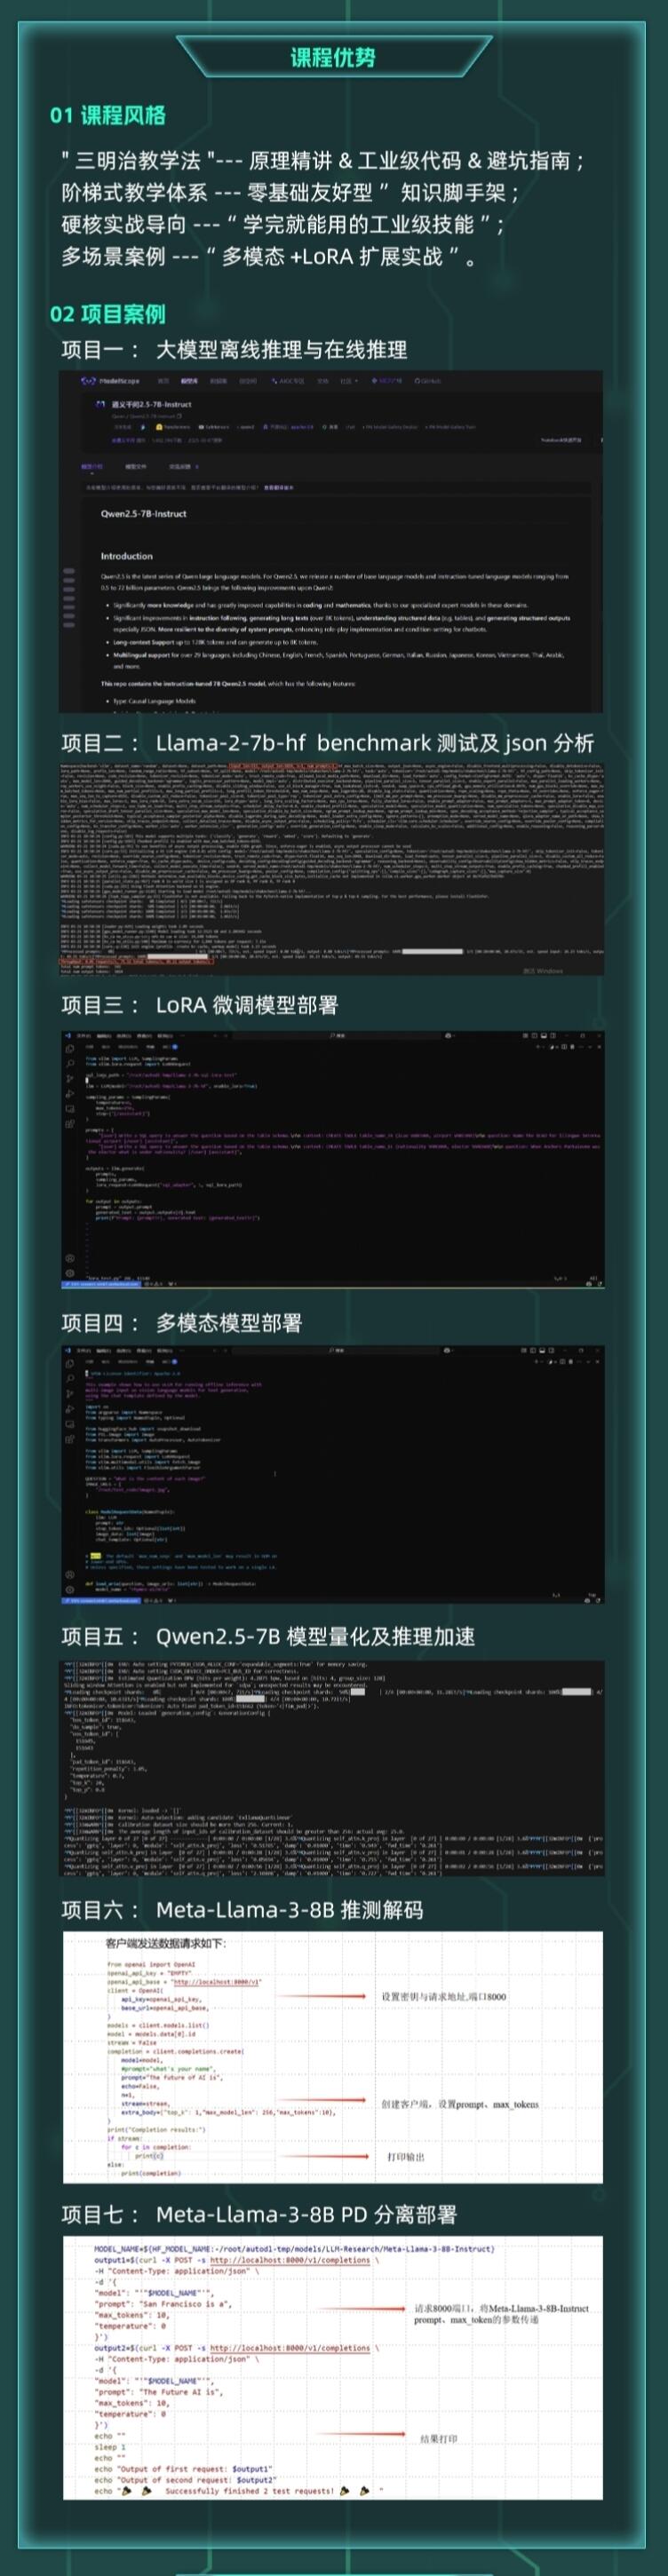
Task: Click the 项目三 LoRA 微调模型部署 heading
Action: 200,1004
